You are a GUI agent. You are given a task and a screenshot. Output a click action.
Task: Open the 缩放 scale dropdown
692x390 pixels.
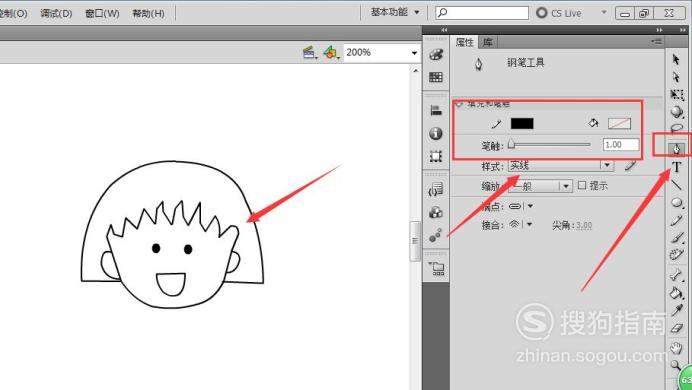pos(540,186)
